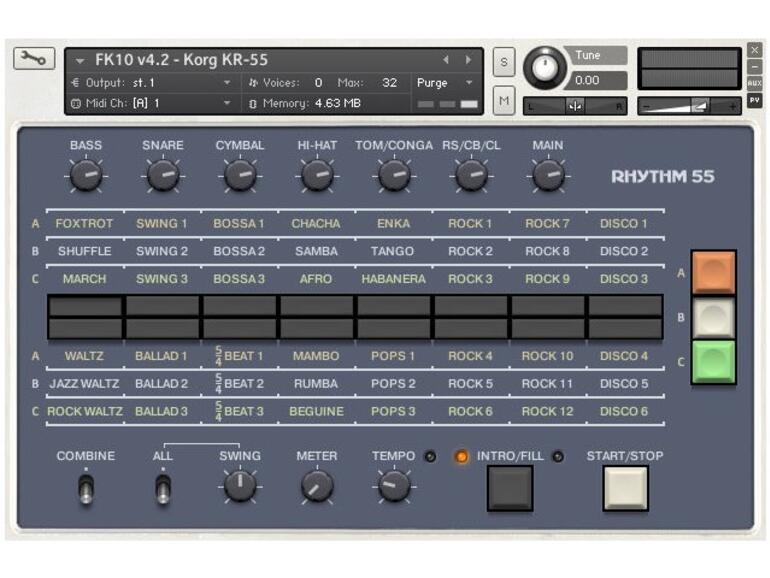The width and height of the screenshot is (770, 578).
Task: Go to the previous instrument with the left arrow
Action: [x=446, y=60]
